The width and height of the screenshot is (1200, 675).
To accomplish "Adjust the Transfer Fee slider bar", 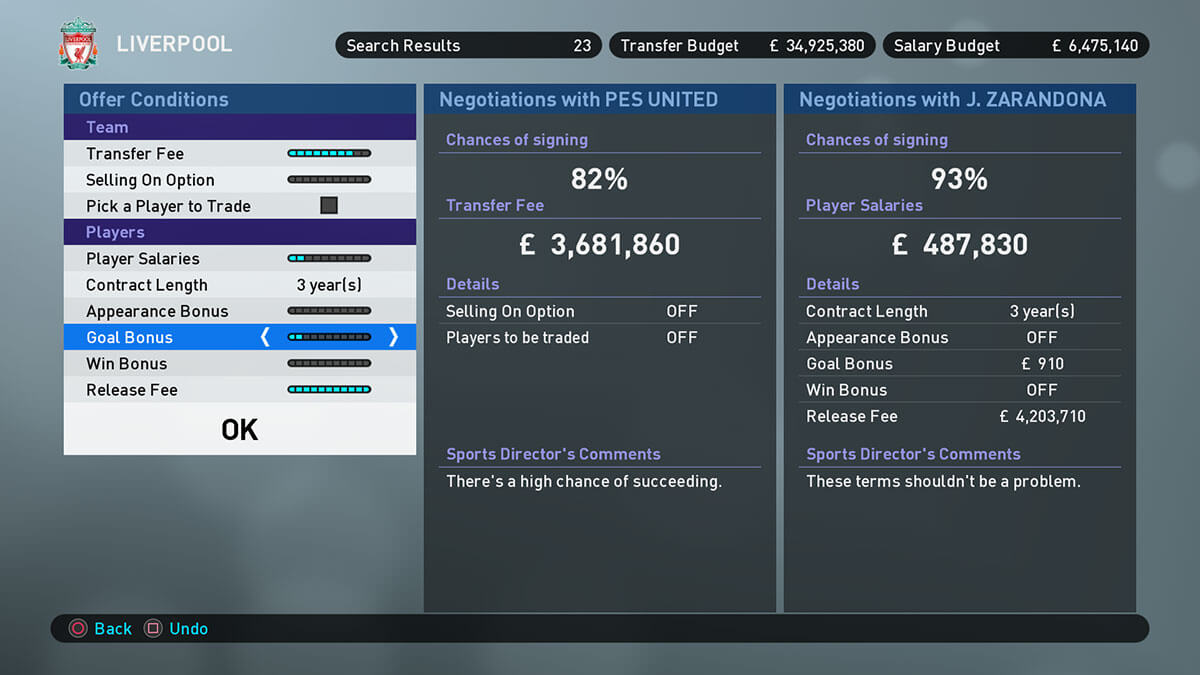I will coord(329,154).
